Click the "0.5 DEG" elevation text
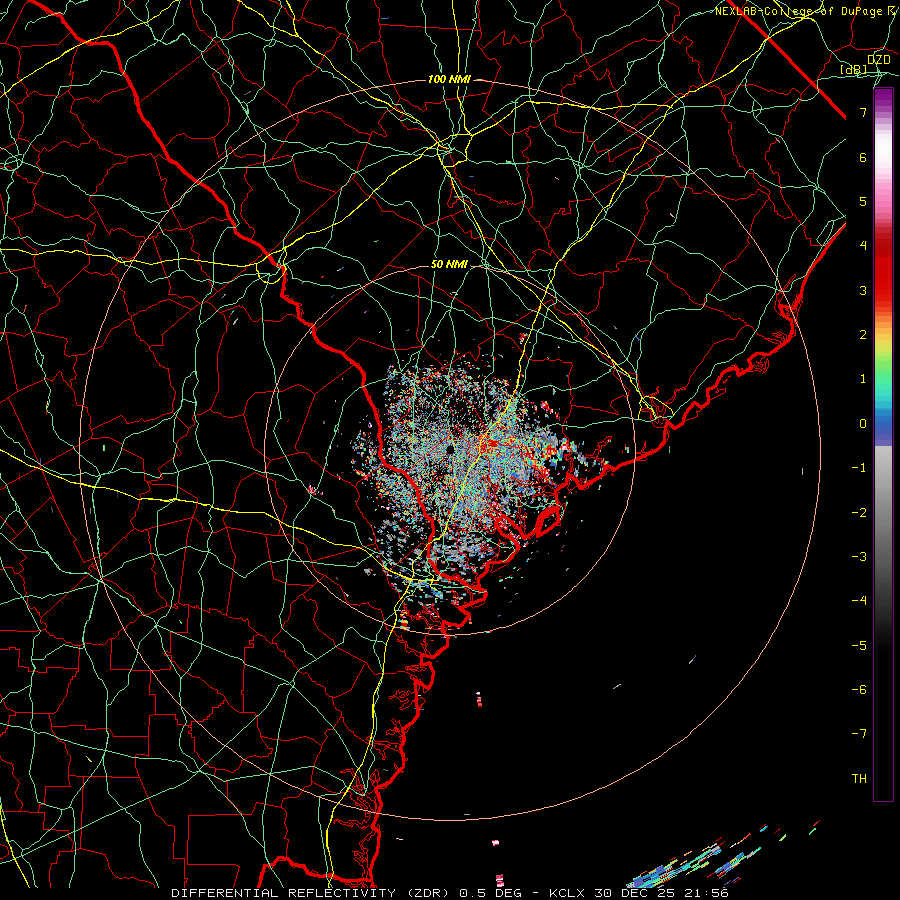 tap(490, 893)
